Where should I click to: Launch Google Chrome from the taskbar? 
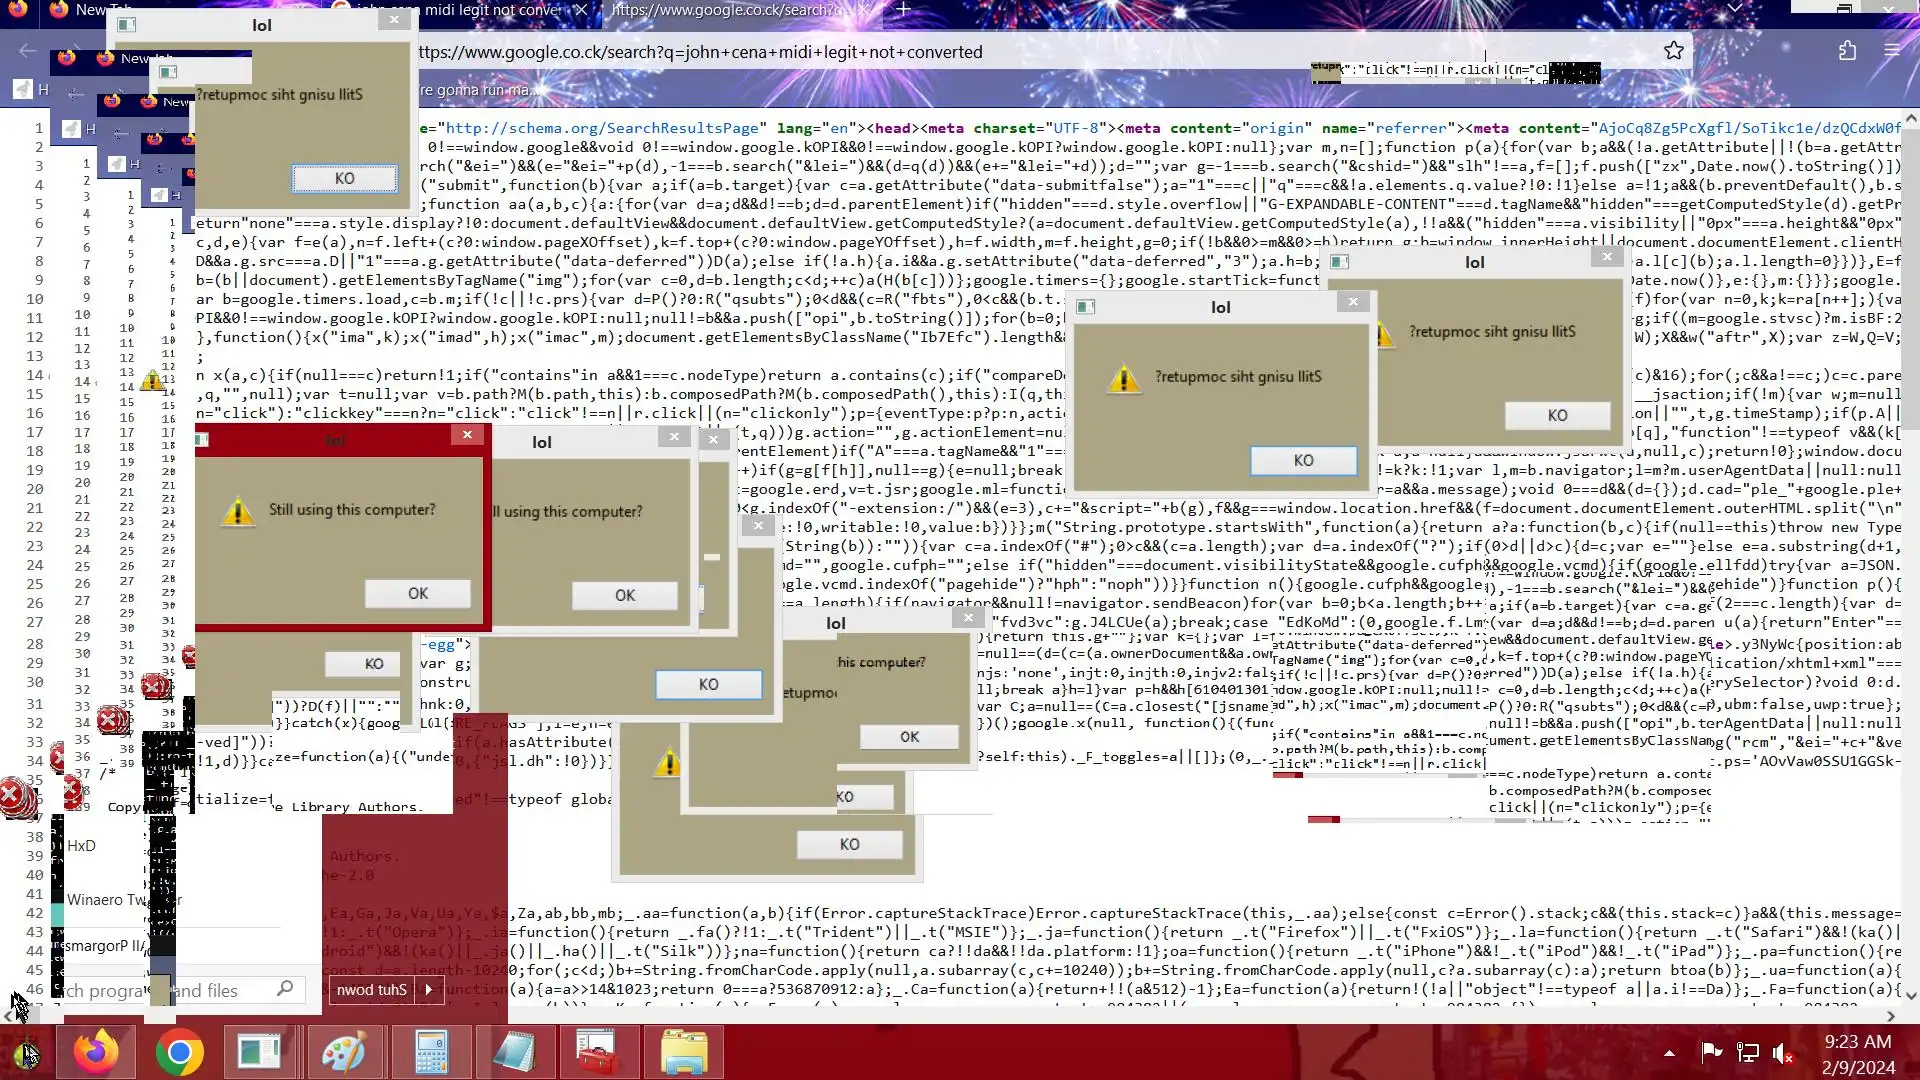pos(179,1052)
